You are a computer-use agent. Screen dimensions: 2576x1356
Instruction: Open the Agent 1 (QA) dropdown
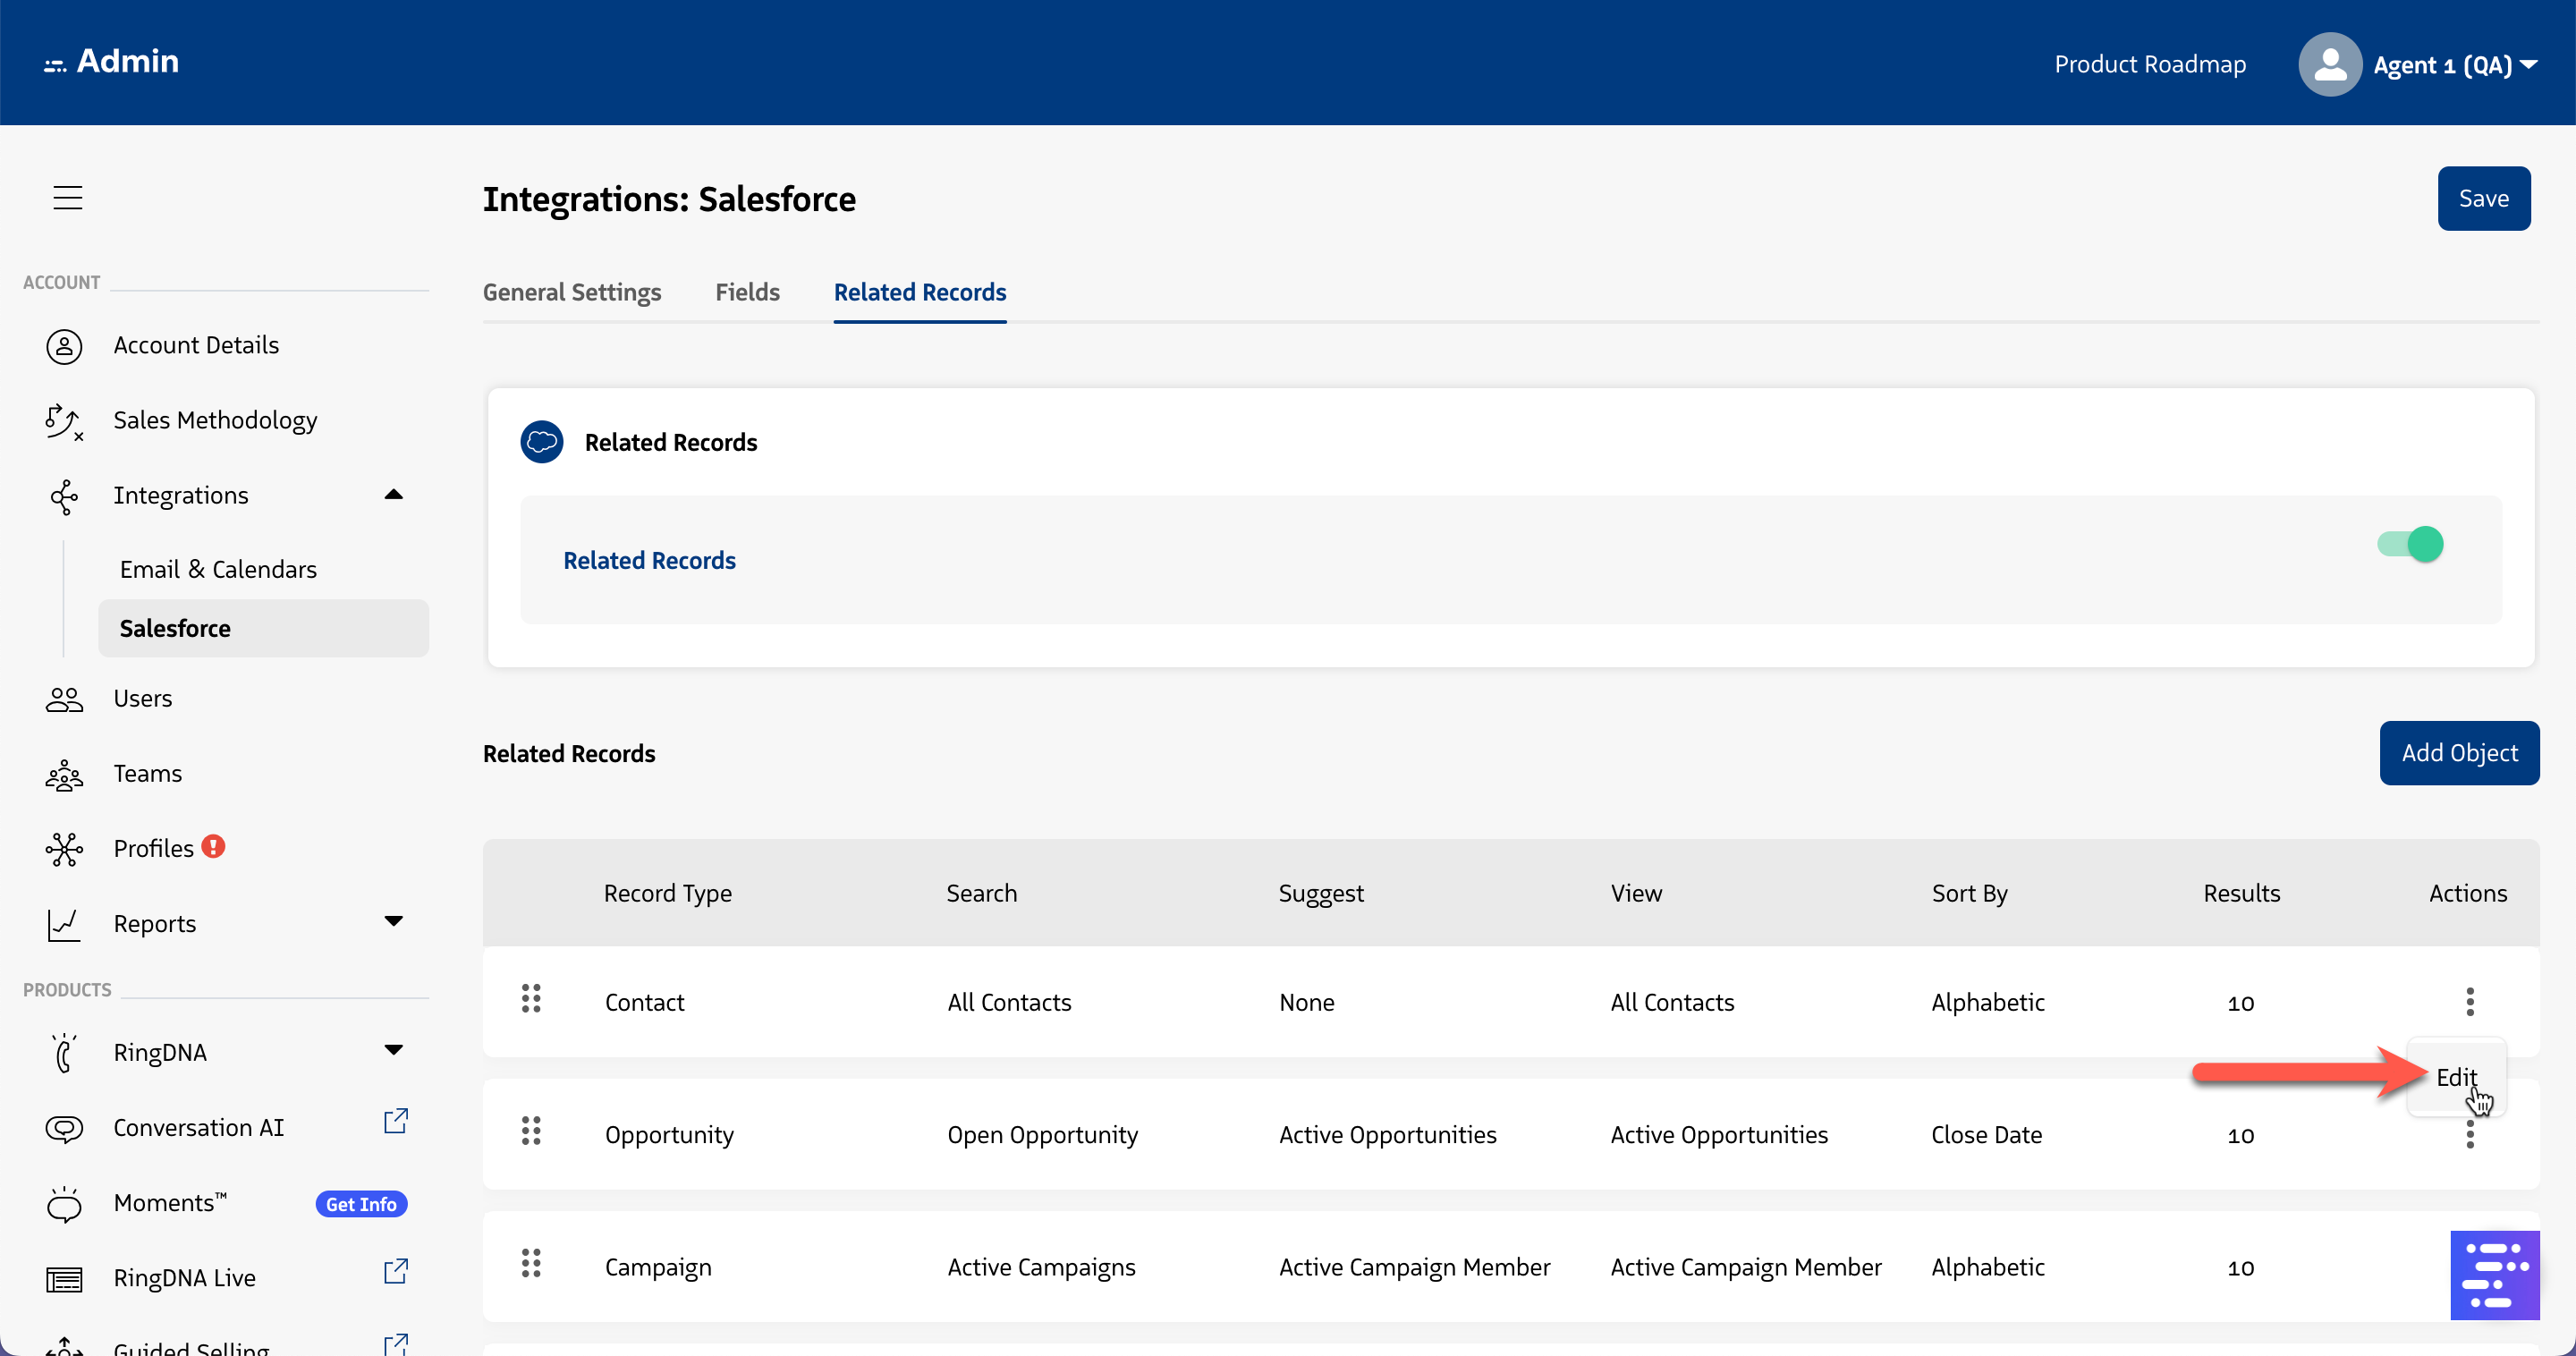pos(2455,65)
